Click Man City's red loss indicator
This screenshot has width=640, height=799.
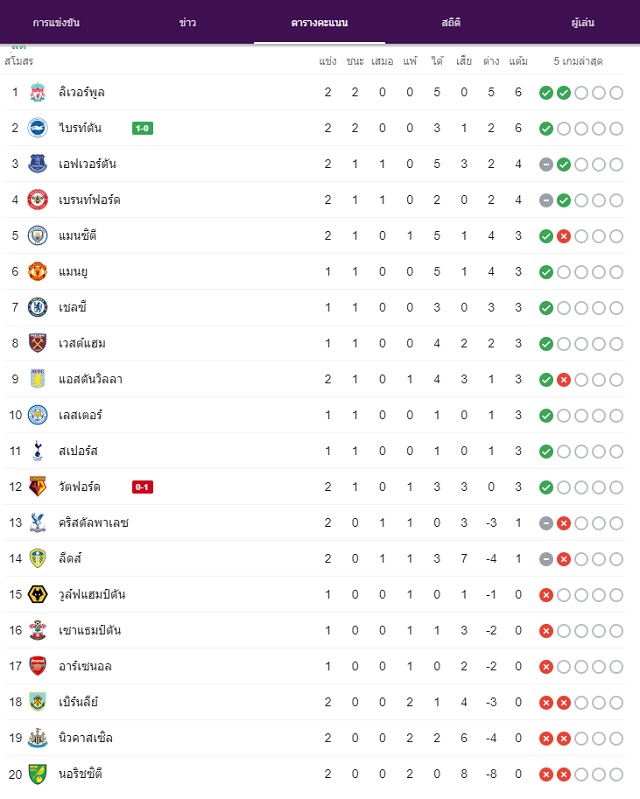(564, 236)
